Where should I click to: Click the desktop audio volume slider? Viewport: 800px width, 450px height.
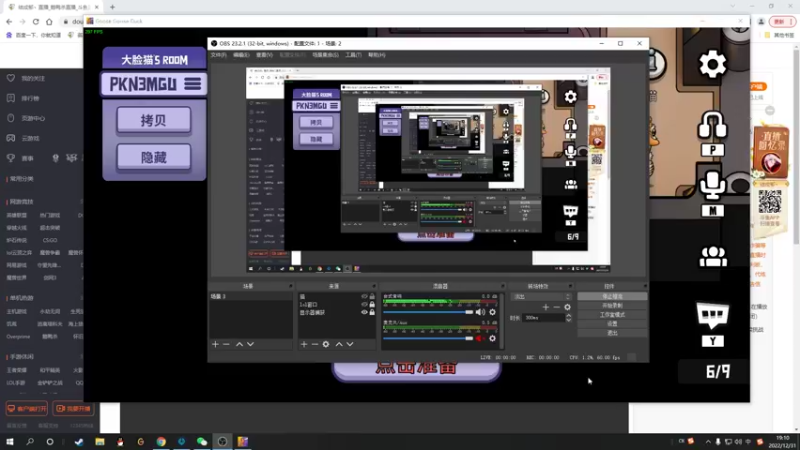pos(428,312)
